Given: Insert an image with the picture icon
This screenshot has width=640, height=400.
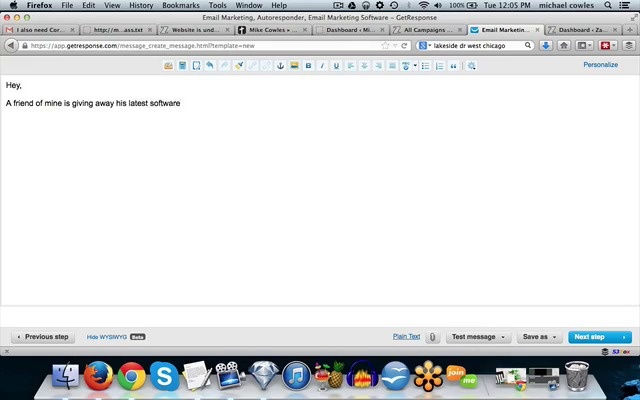Looking at the screenshot, I should tap(294, 66).
